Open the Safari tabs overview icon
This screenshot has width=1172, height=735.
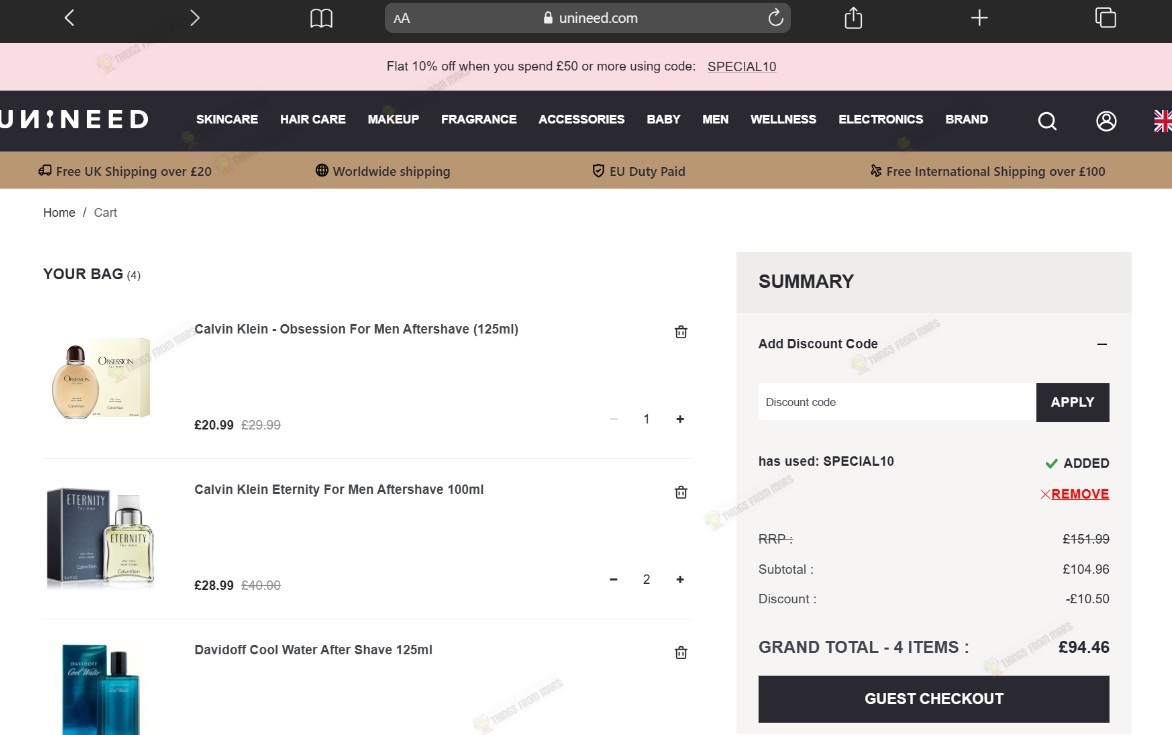point(1105,17)
